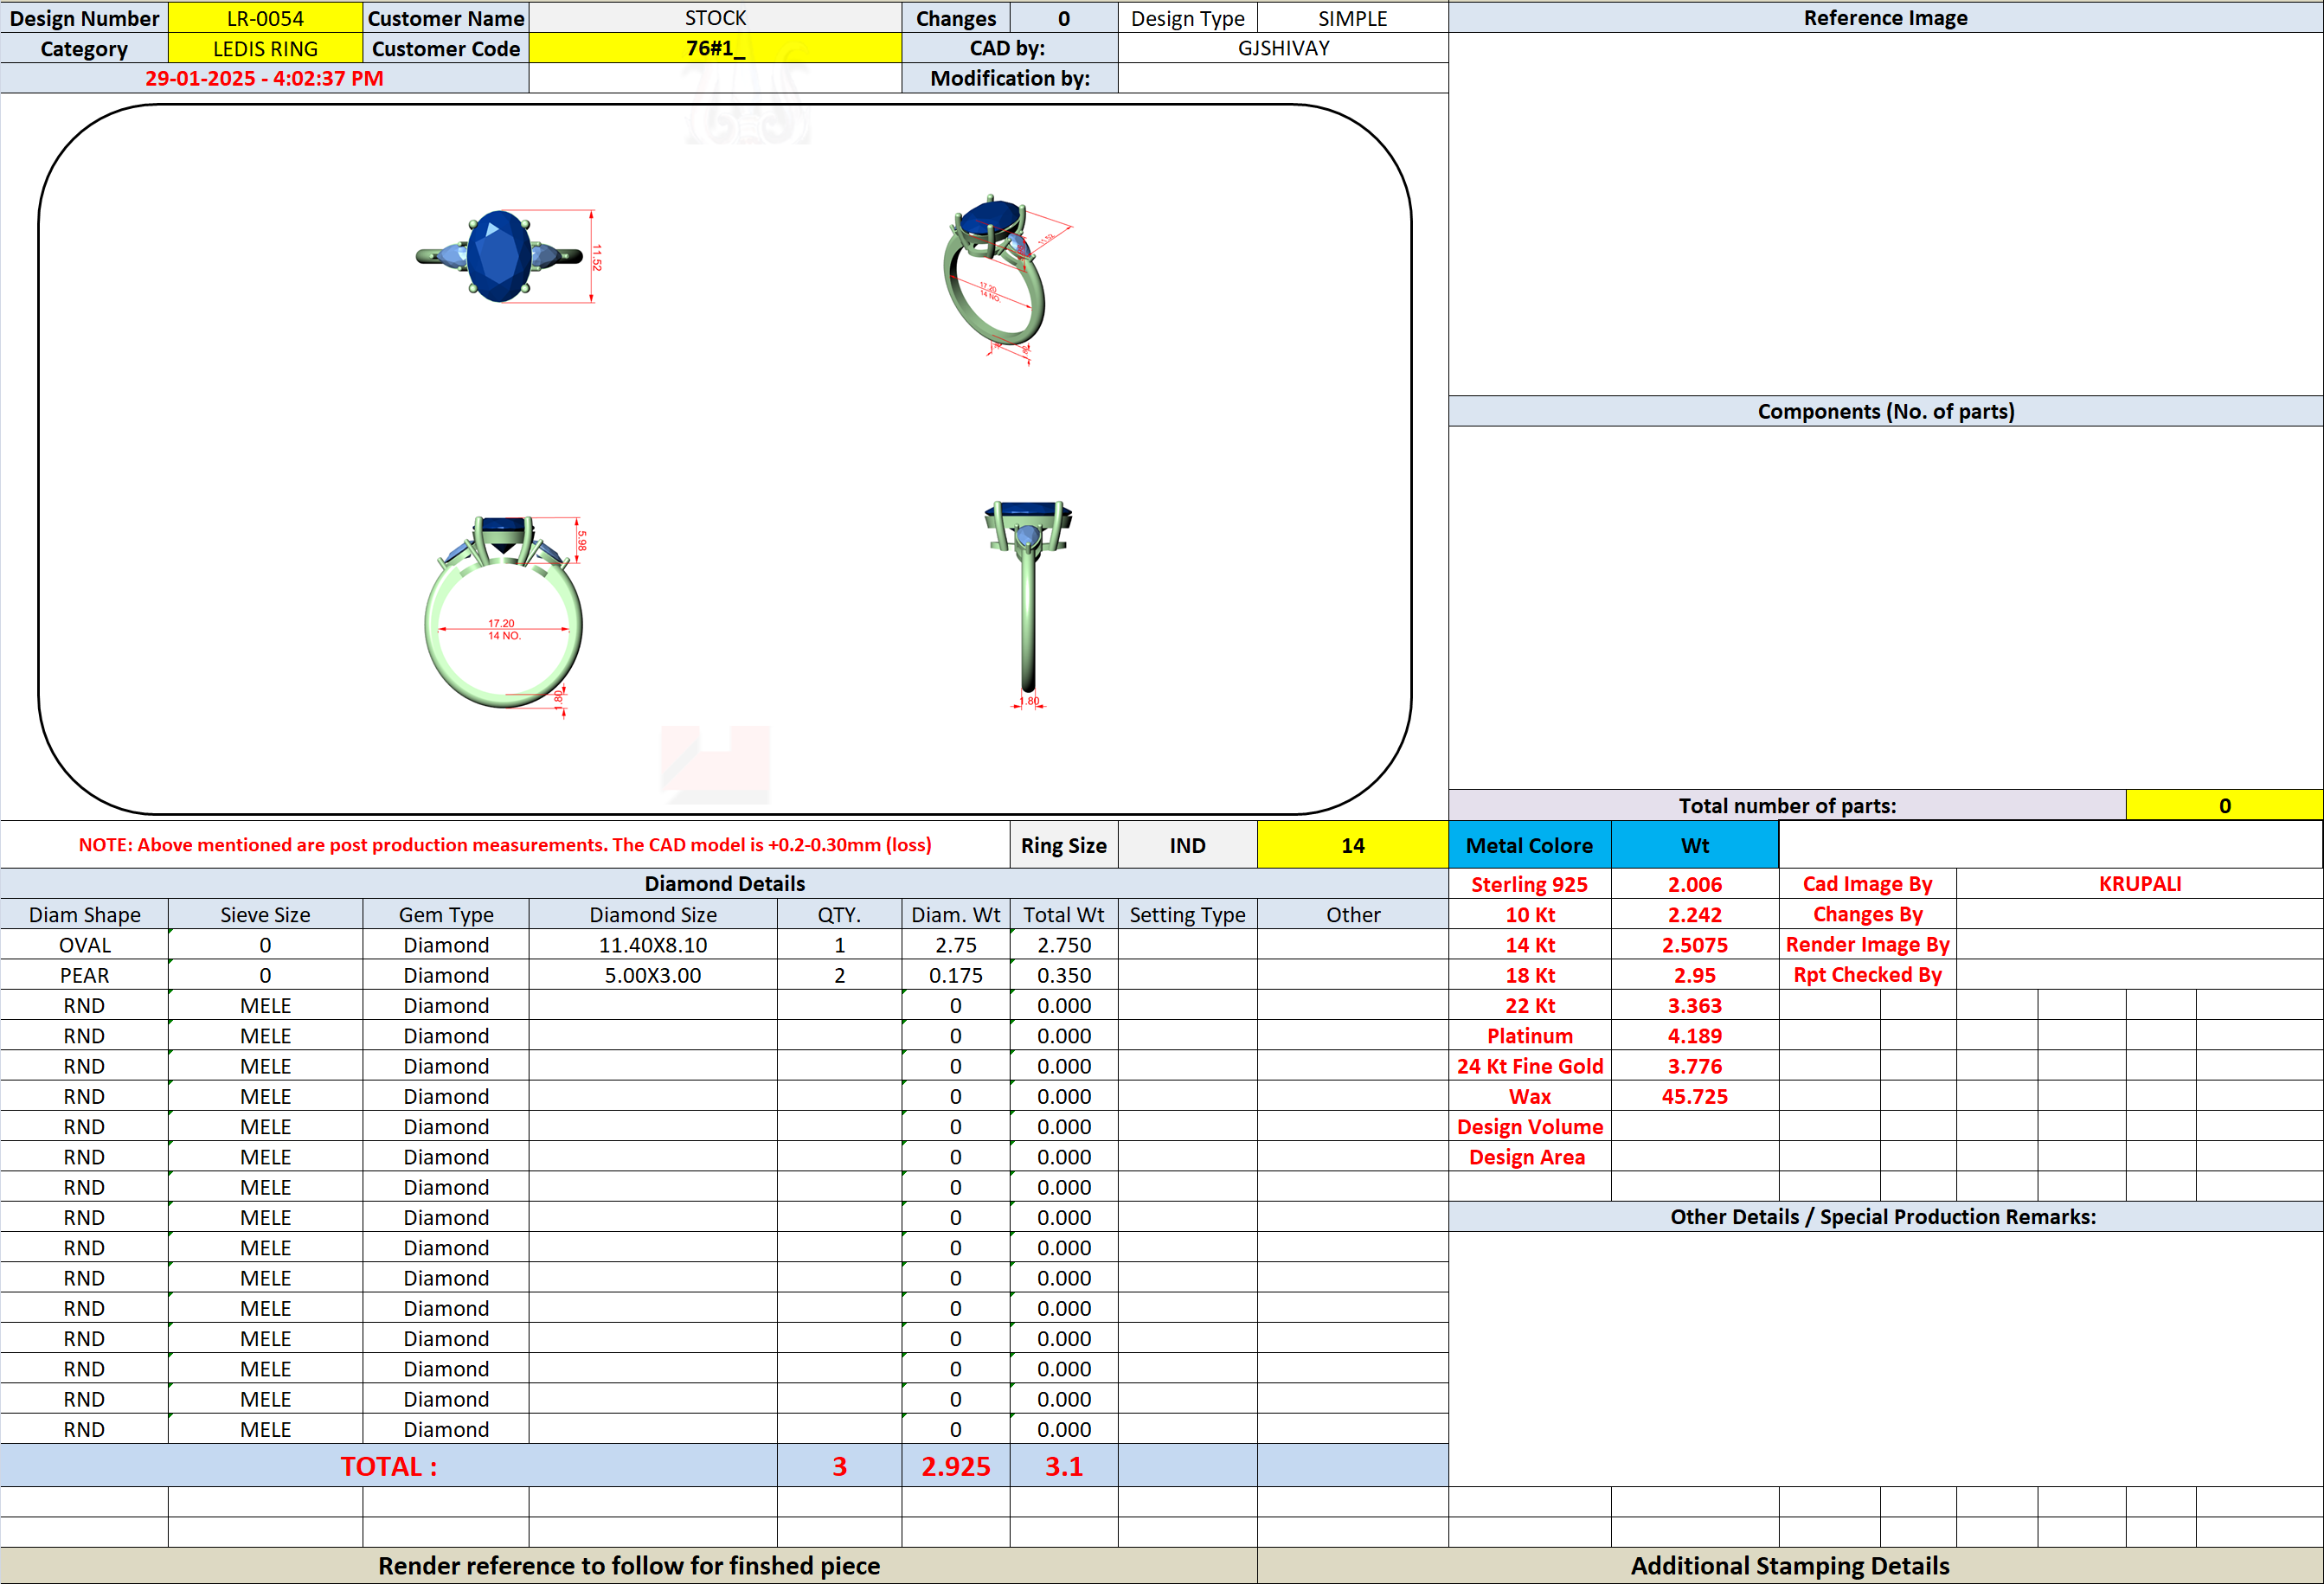Click the Render Image By label

[x=1867, y=944]
